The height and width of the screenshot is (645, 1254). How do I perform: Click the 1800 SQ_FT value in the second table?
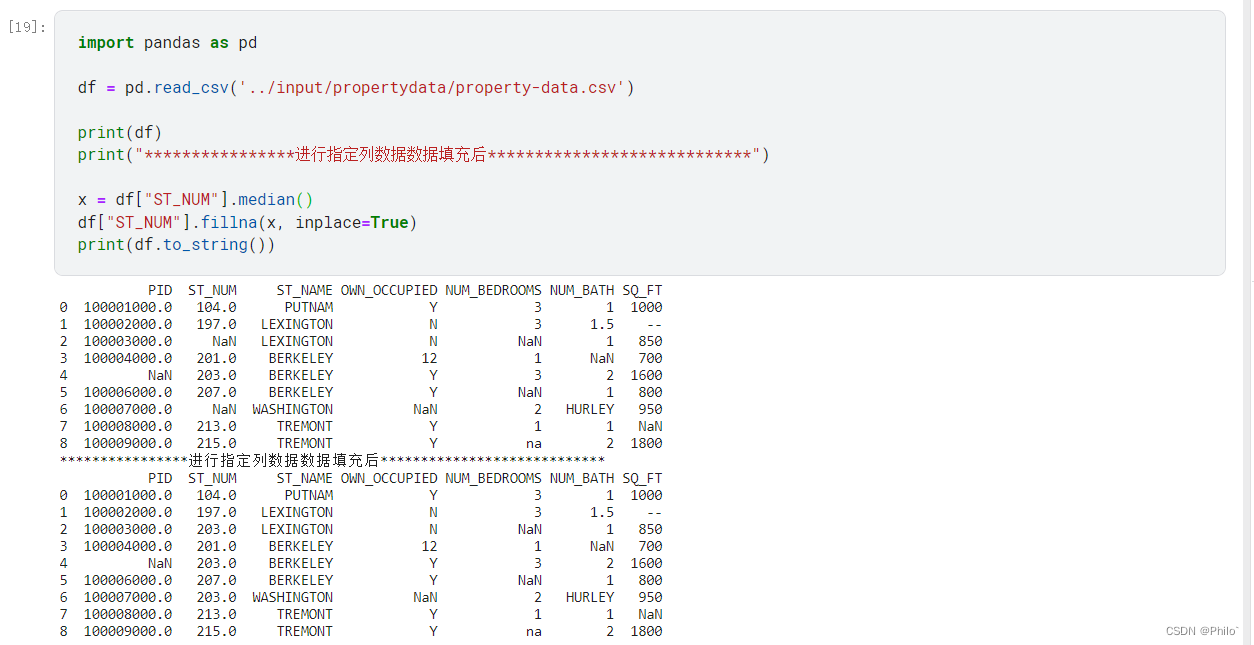click(x=646, y=631)
